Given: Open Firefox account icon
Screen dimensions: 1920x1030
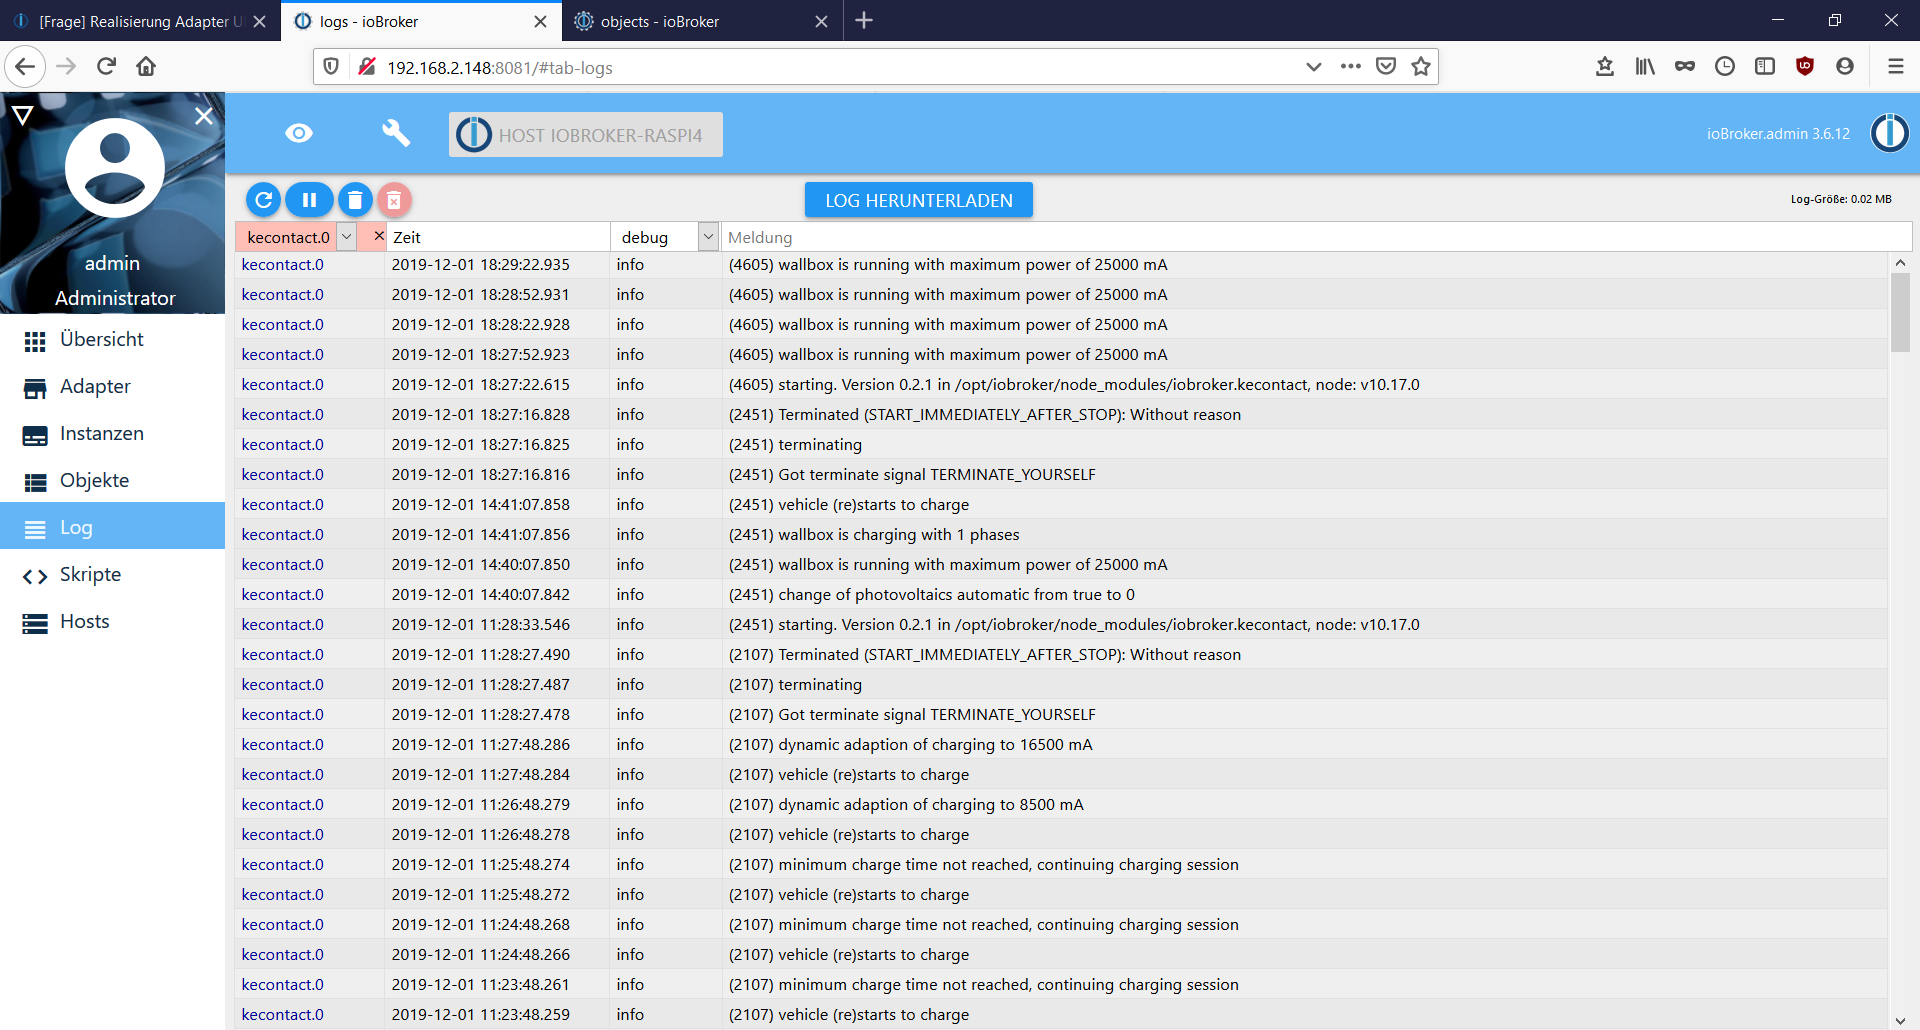Looking at the screenshot, I should (1845, 67).
